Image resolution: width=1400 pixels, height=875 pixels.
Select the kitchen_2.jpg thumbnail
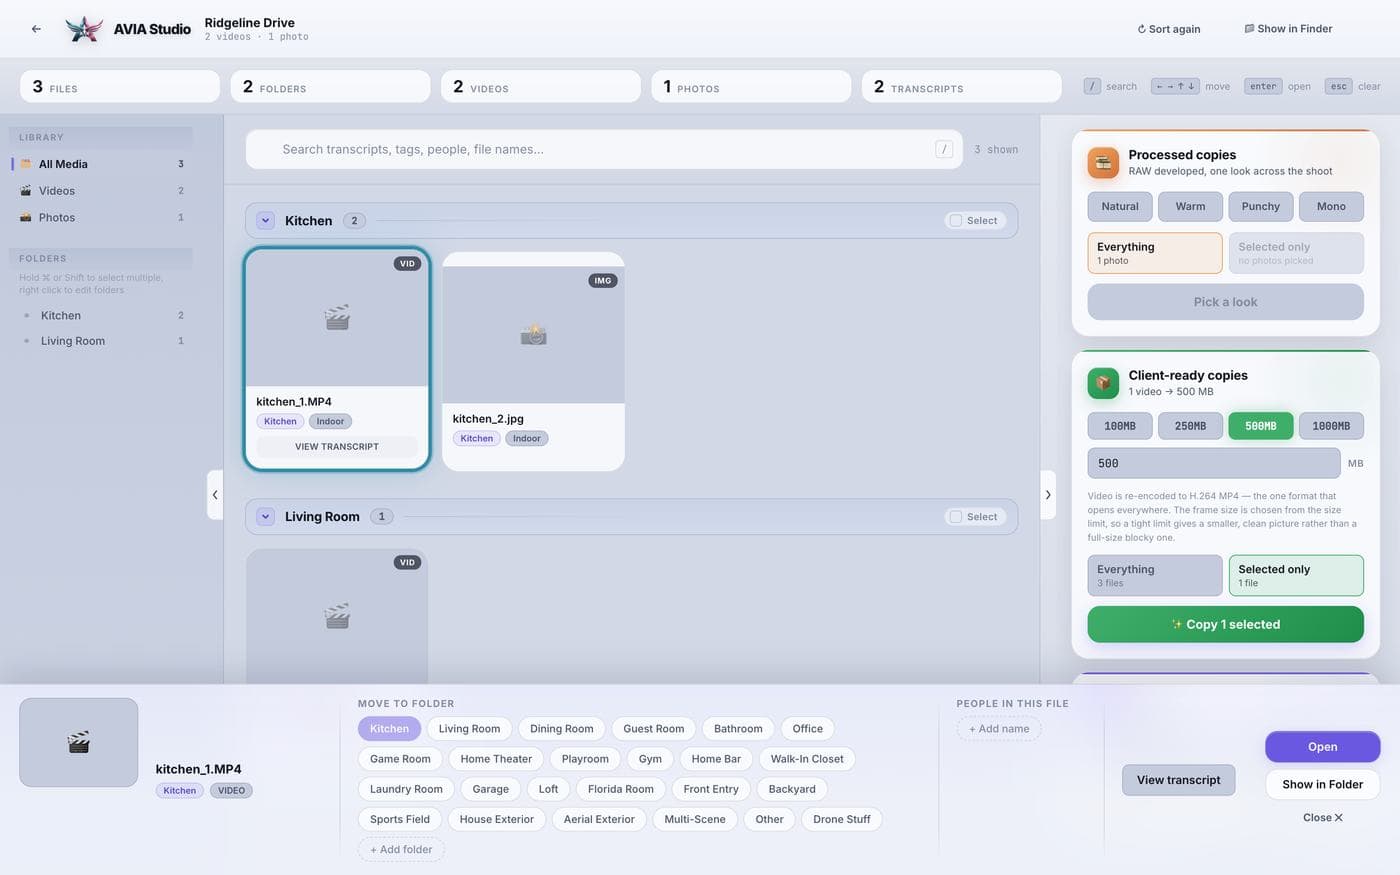[533, 335]
